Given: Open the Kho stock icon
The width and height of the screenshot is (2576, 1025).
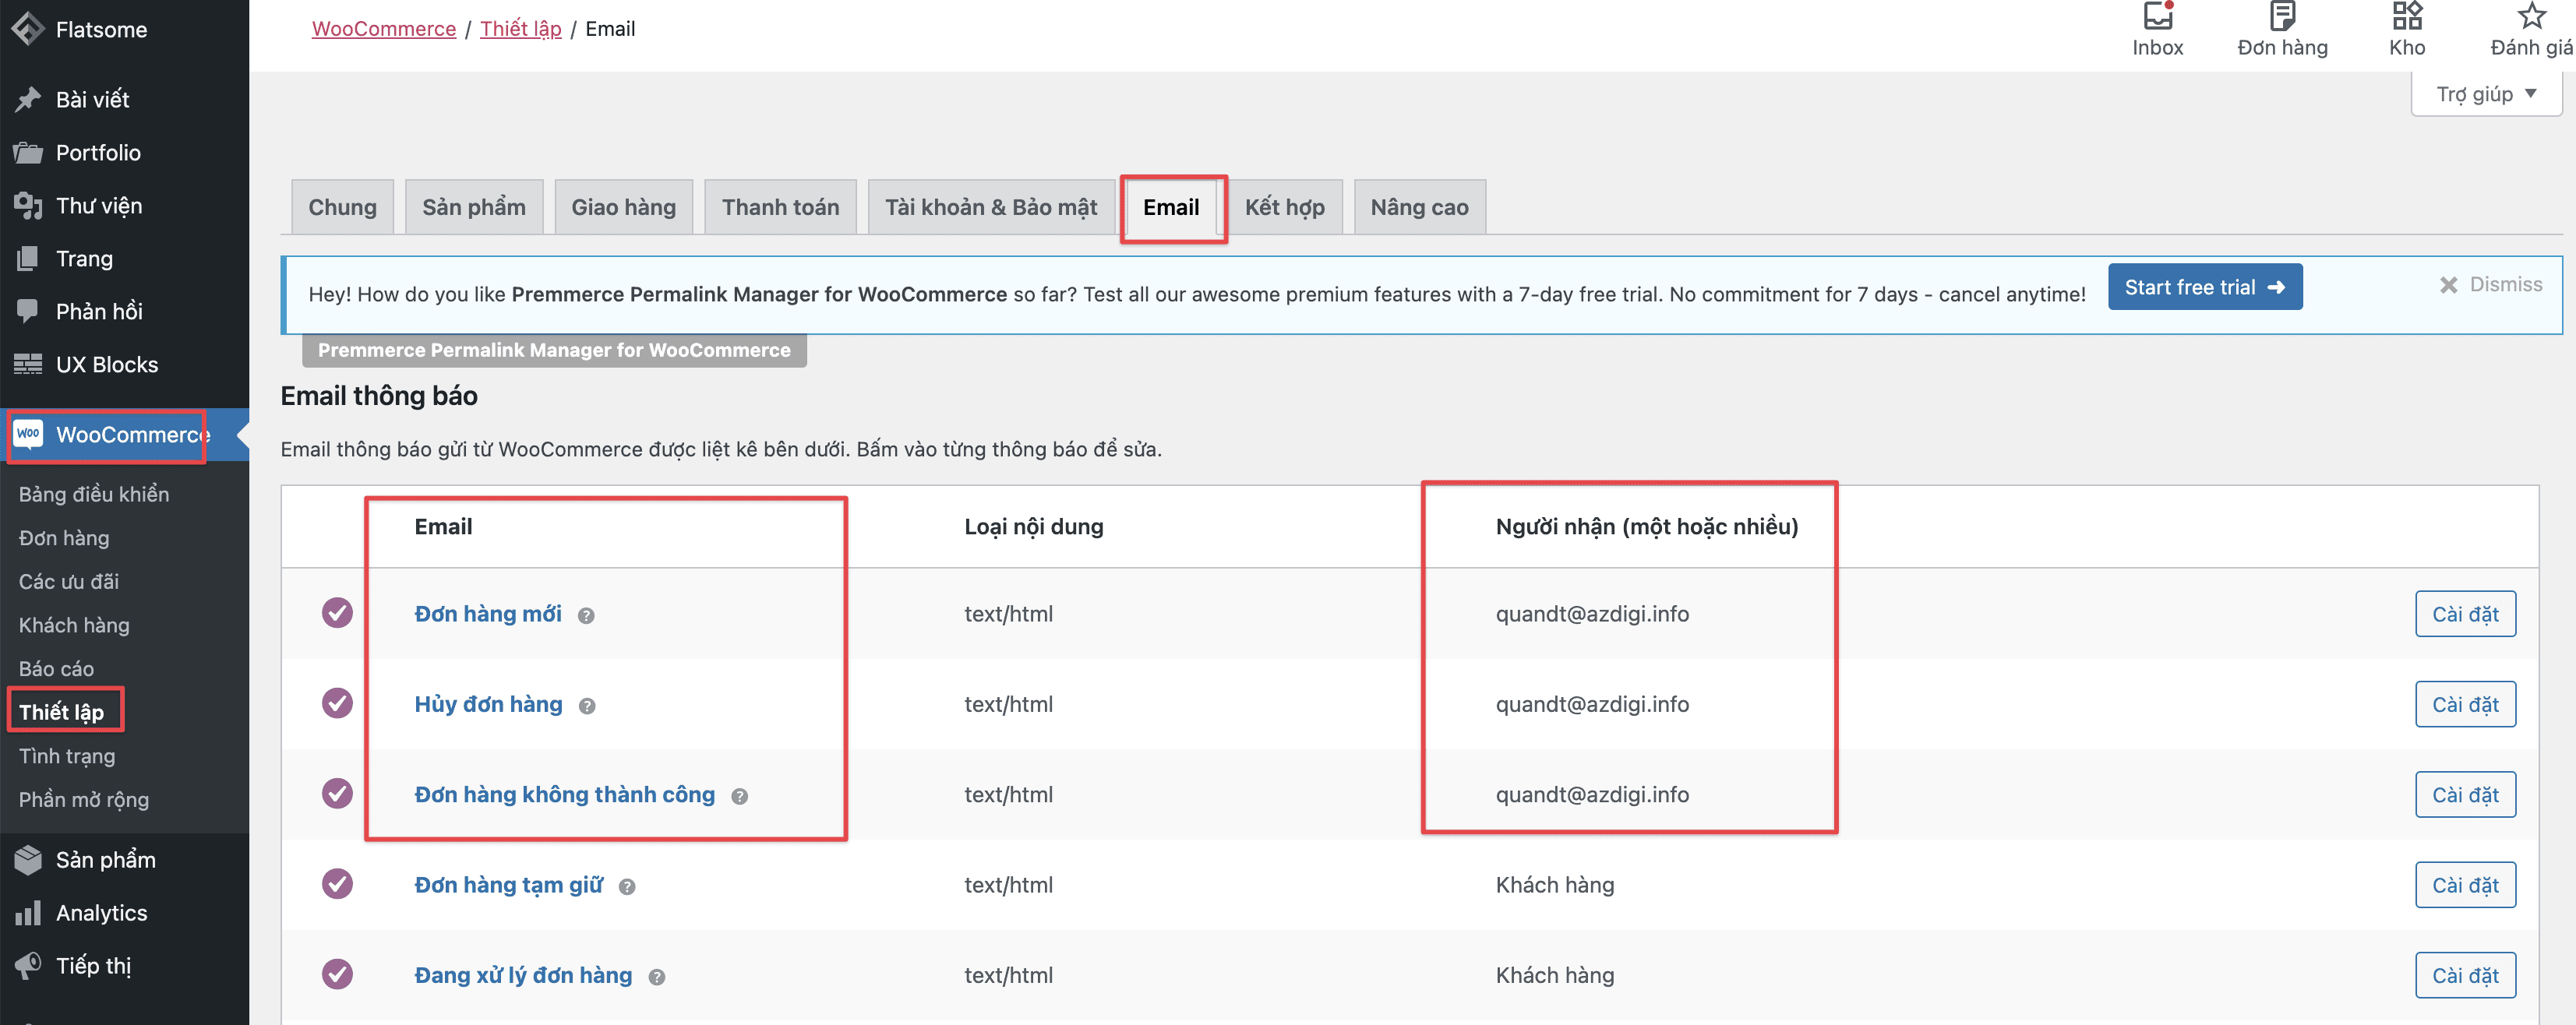Looking at the screenshot, I should click(2407, 16).
